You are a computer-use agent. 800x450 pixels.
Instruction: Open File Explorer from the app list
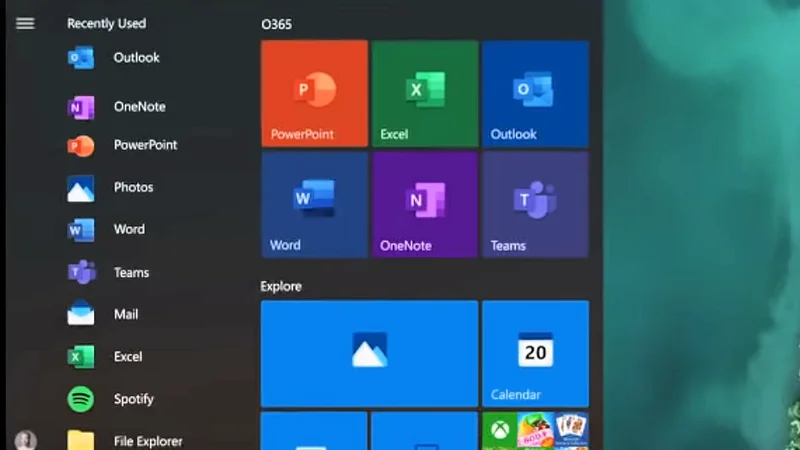tap(125, 441)
